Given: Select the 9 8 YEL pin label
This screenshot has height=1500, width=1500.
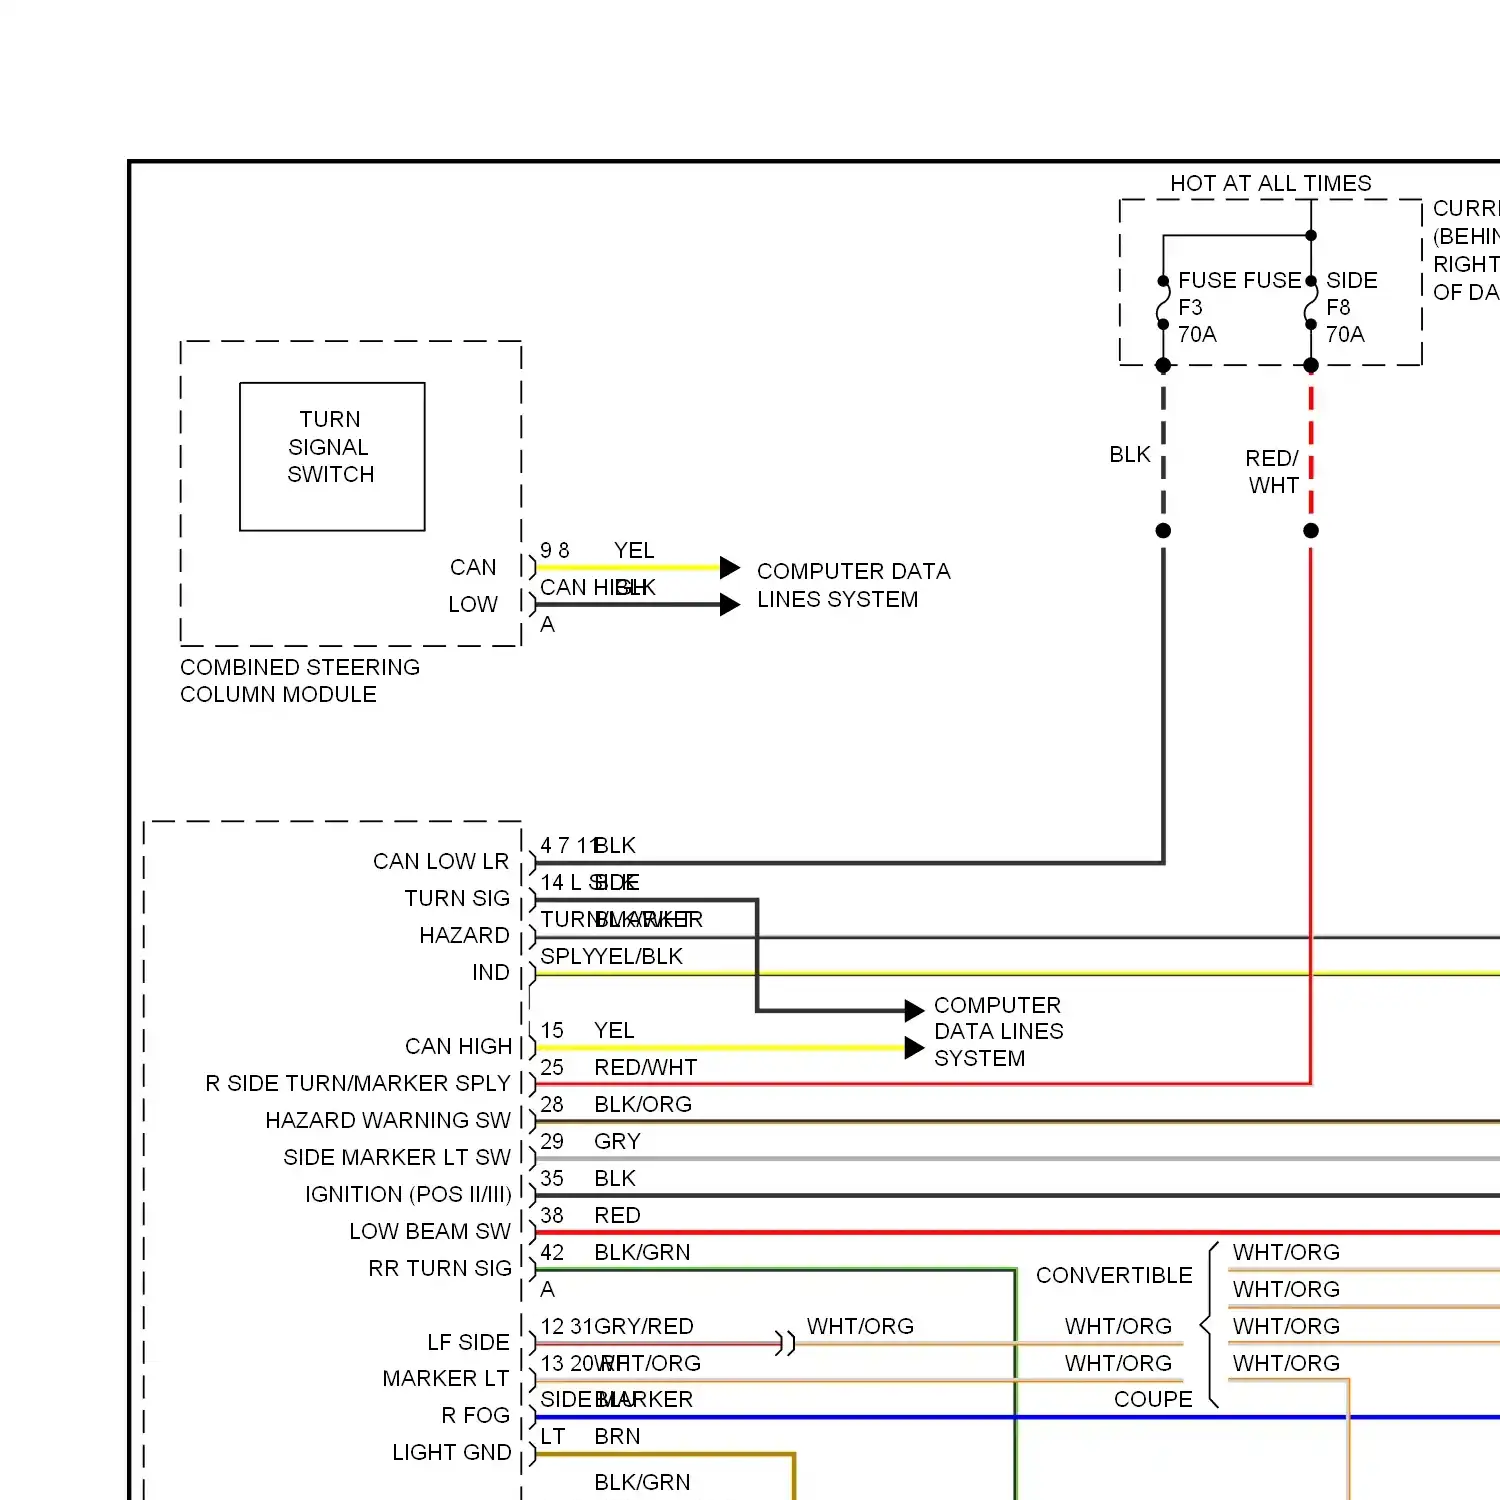Looking at the screenshot, I should 597,550.
